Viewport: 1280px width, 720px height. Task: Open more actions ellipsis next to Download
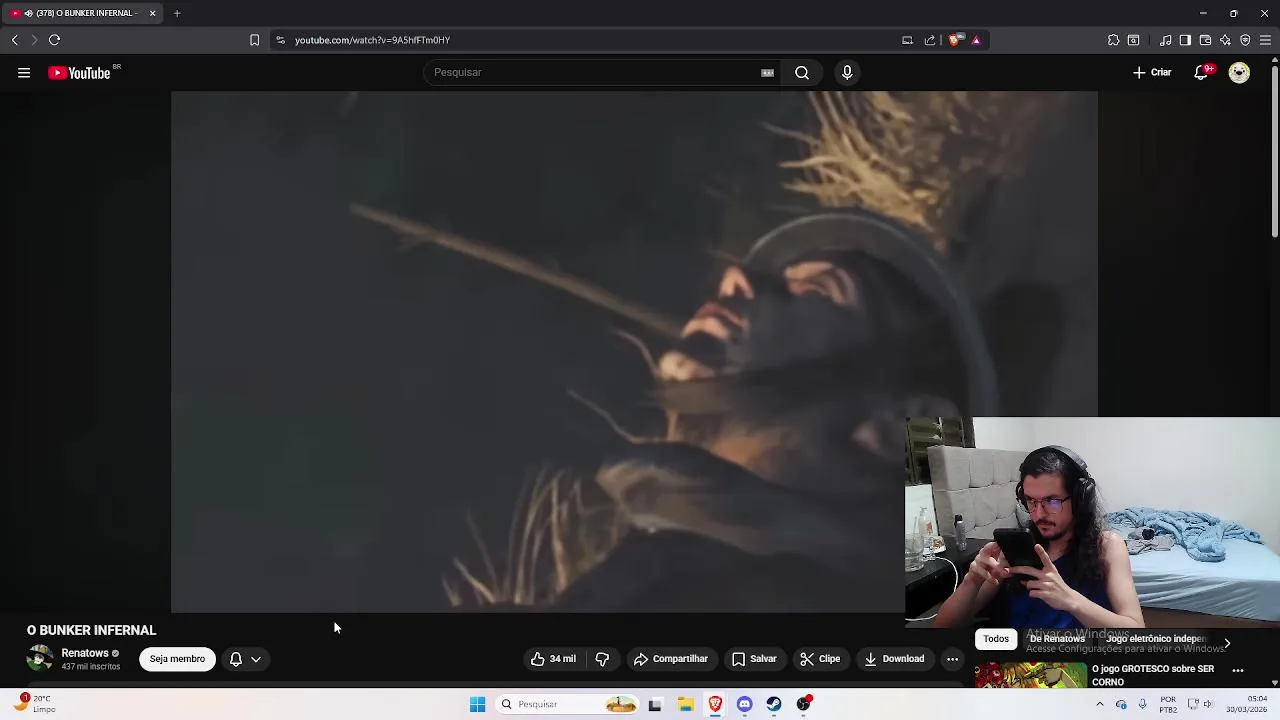tap(952, 659)
